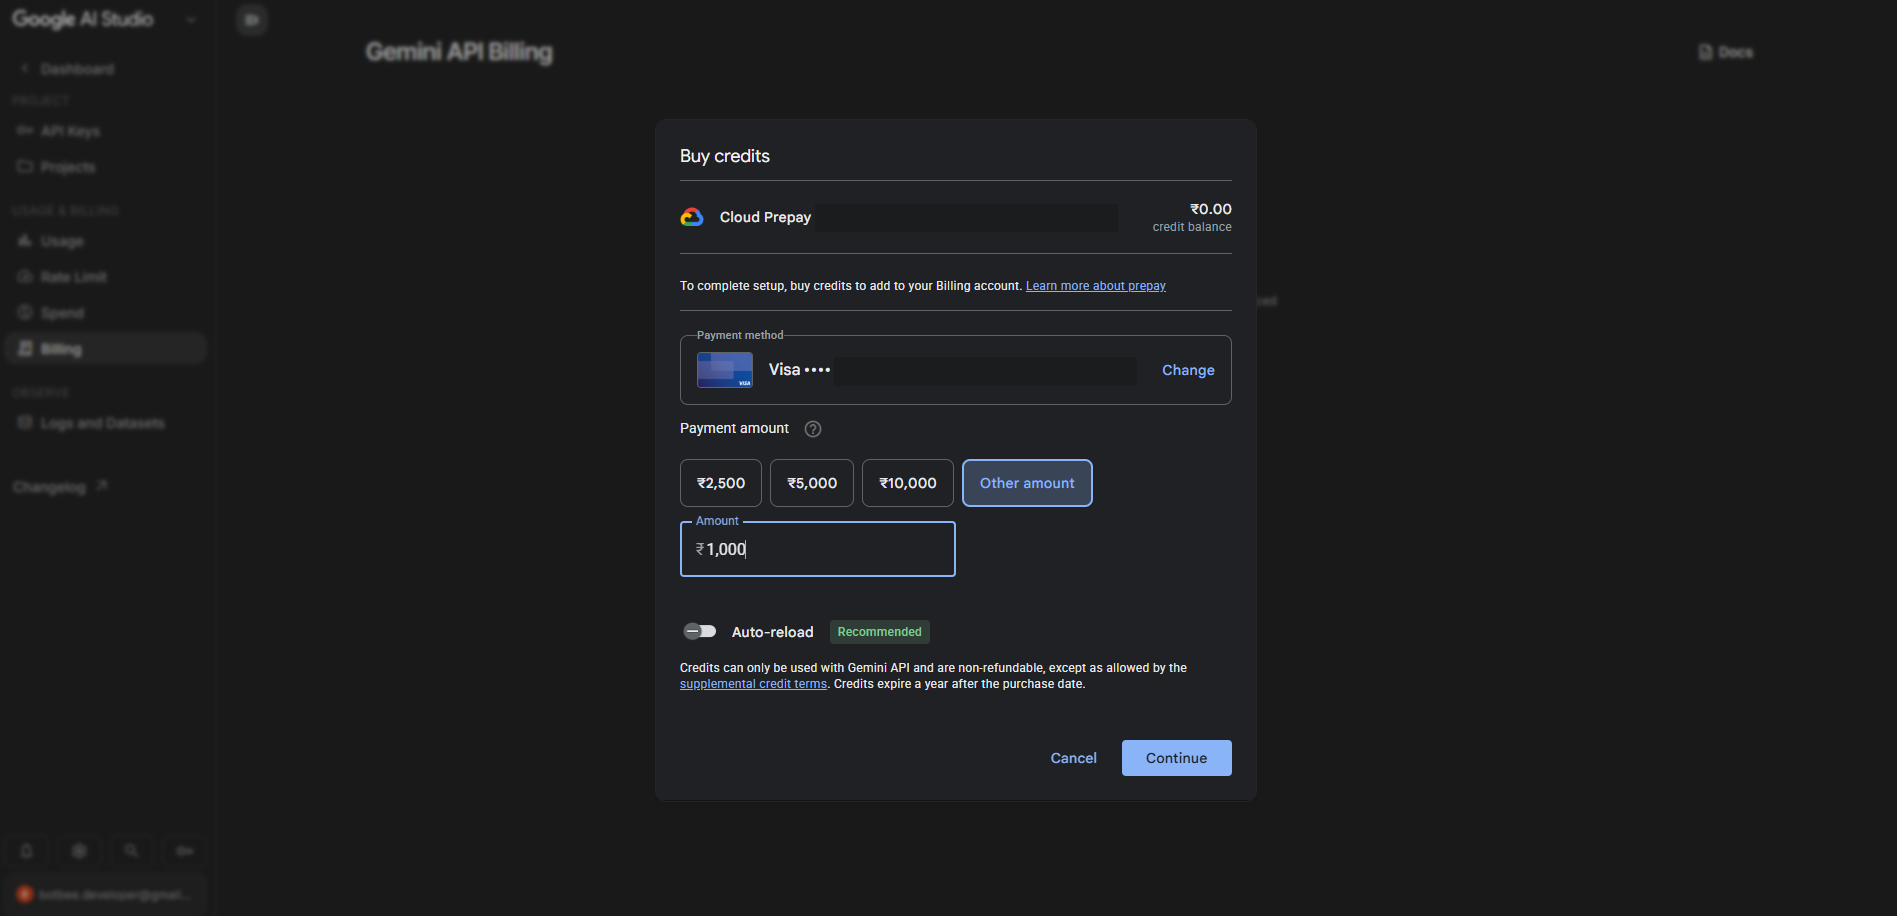The width and height of the screenshot is (1897, 916).
Task: Enable the Auto-reload switch
Action: (x=700, y=631)
